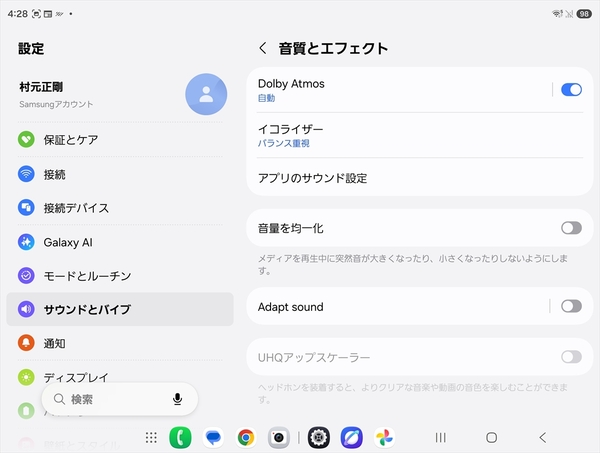Select 接続 in the settings list

(x=120, y=174)
